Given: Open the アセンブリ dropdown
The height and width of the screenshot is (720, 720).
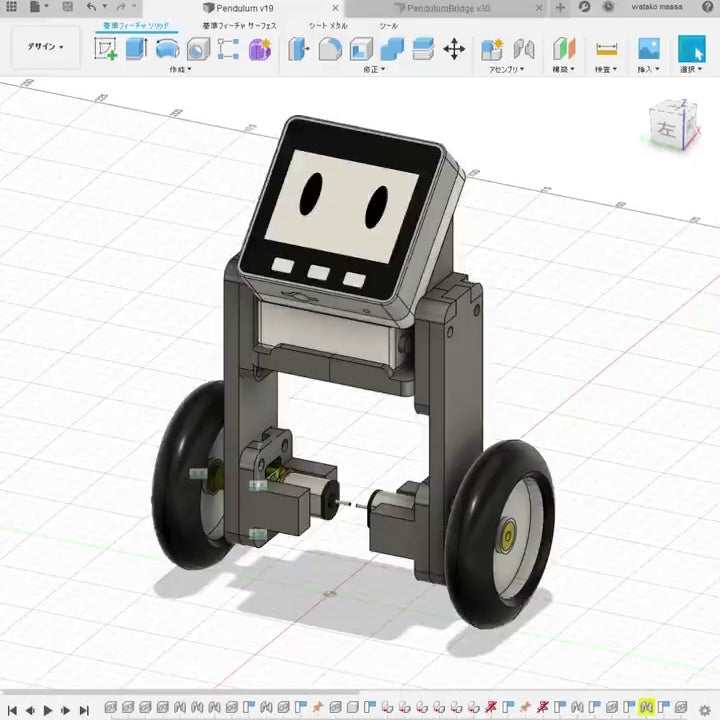Looking at the screenshot, I should click(507, 70).
